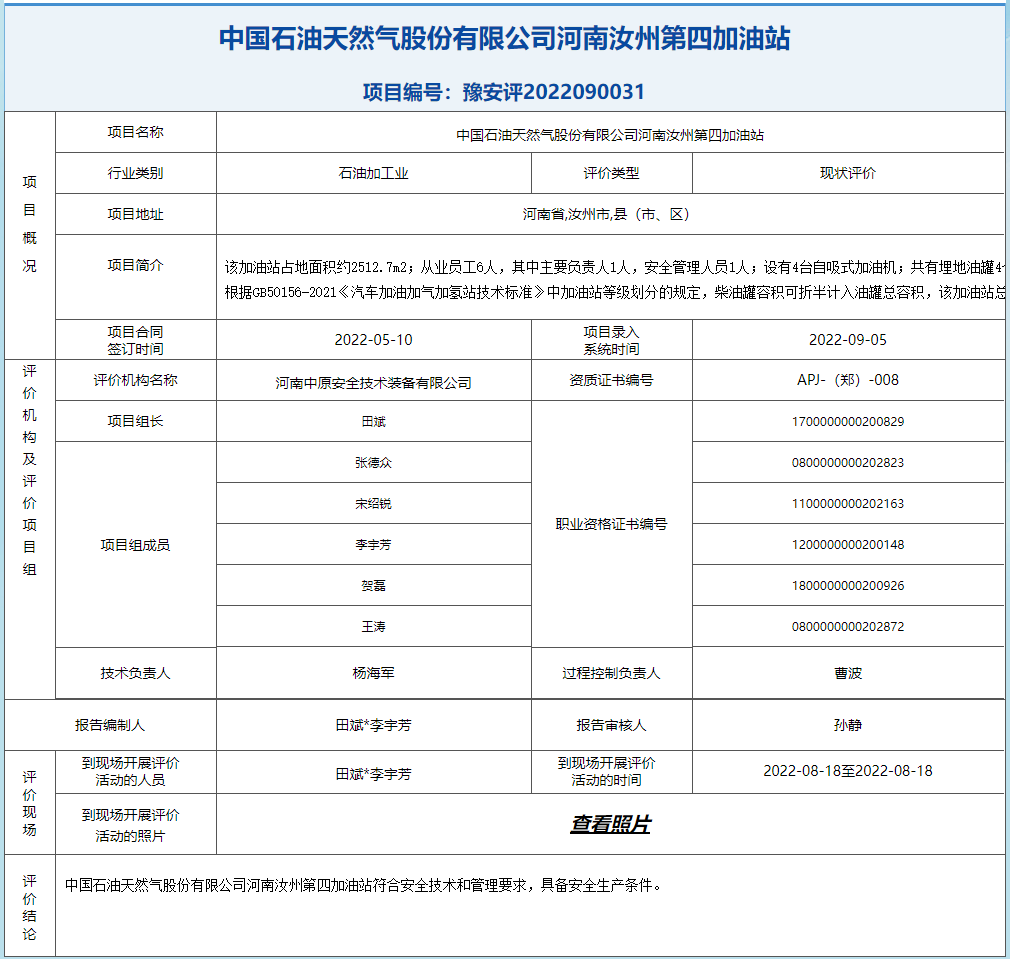This screenshot has height=959, width=1010.
Task: Click technical lead 杨海军
Action: (373, 673)
